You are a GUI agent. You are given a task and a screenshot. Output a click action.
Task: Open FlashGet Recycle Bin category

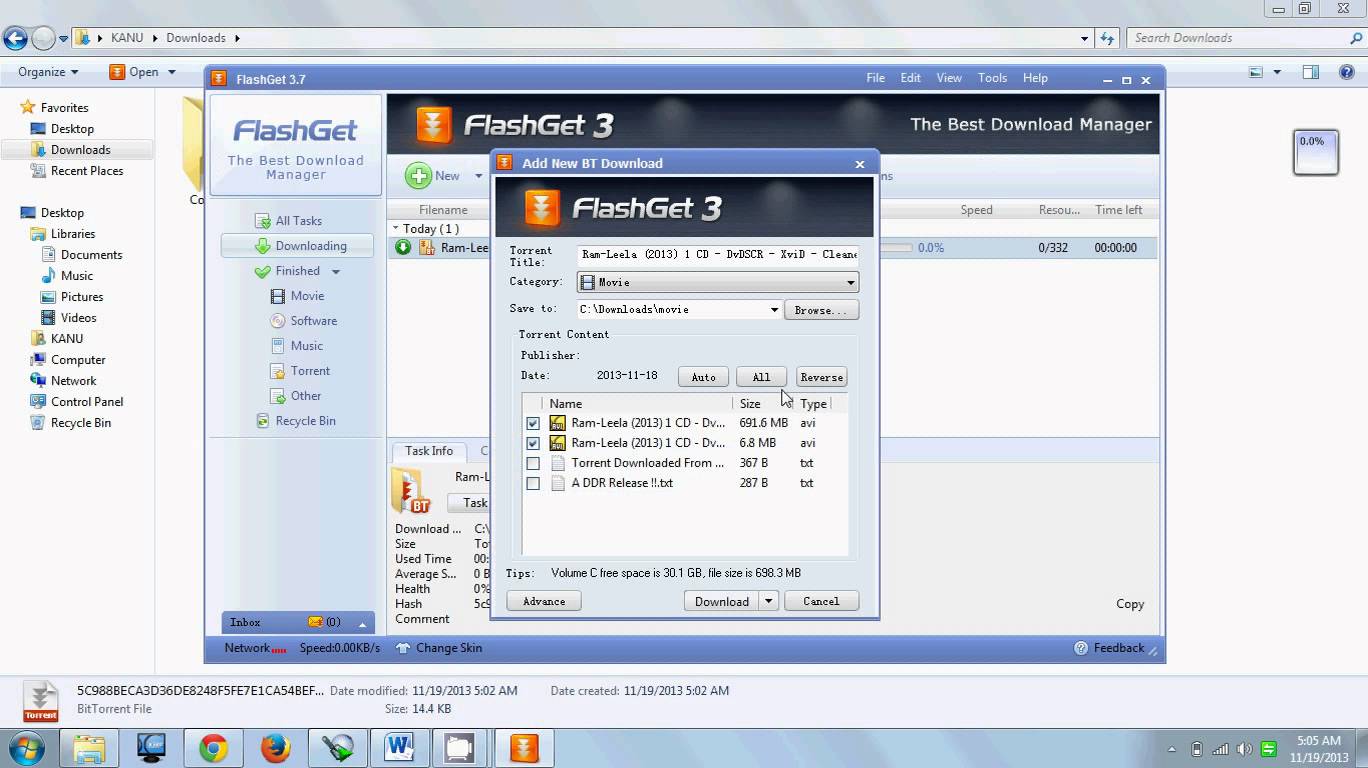pos(296,421)
